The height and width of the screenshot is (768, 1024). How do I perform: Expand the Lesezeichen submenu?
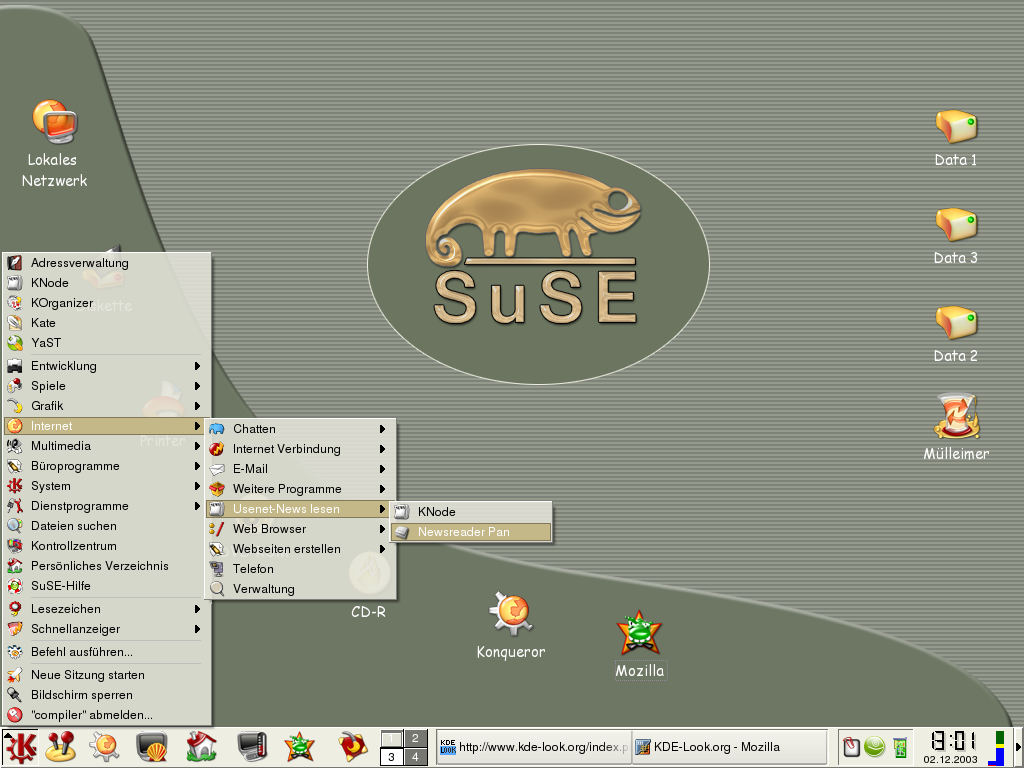107,609
